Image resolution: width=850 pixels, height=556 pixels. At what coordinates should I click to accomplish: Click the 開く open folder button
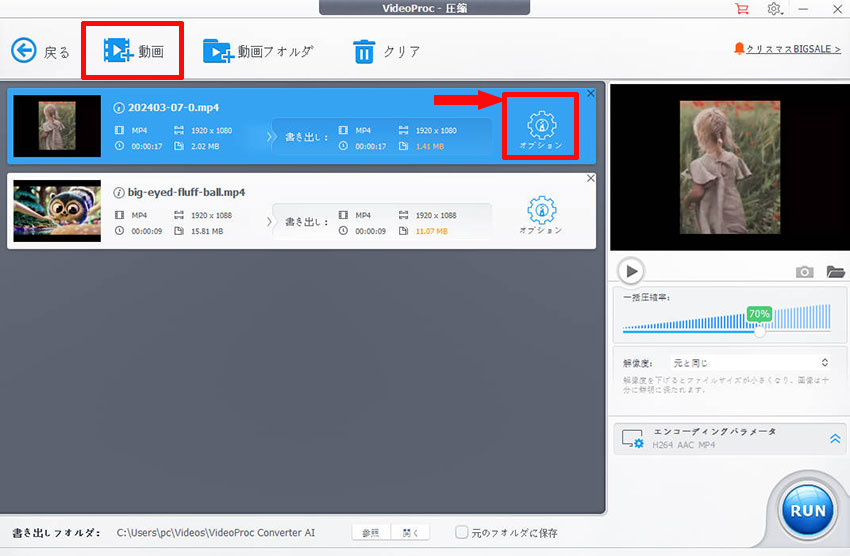(410, 533)
